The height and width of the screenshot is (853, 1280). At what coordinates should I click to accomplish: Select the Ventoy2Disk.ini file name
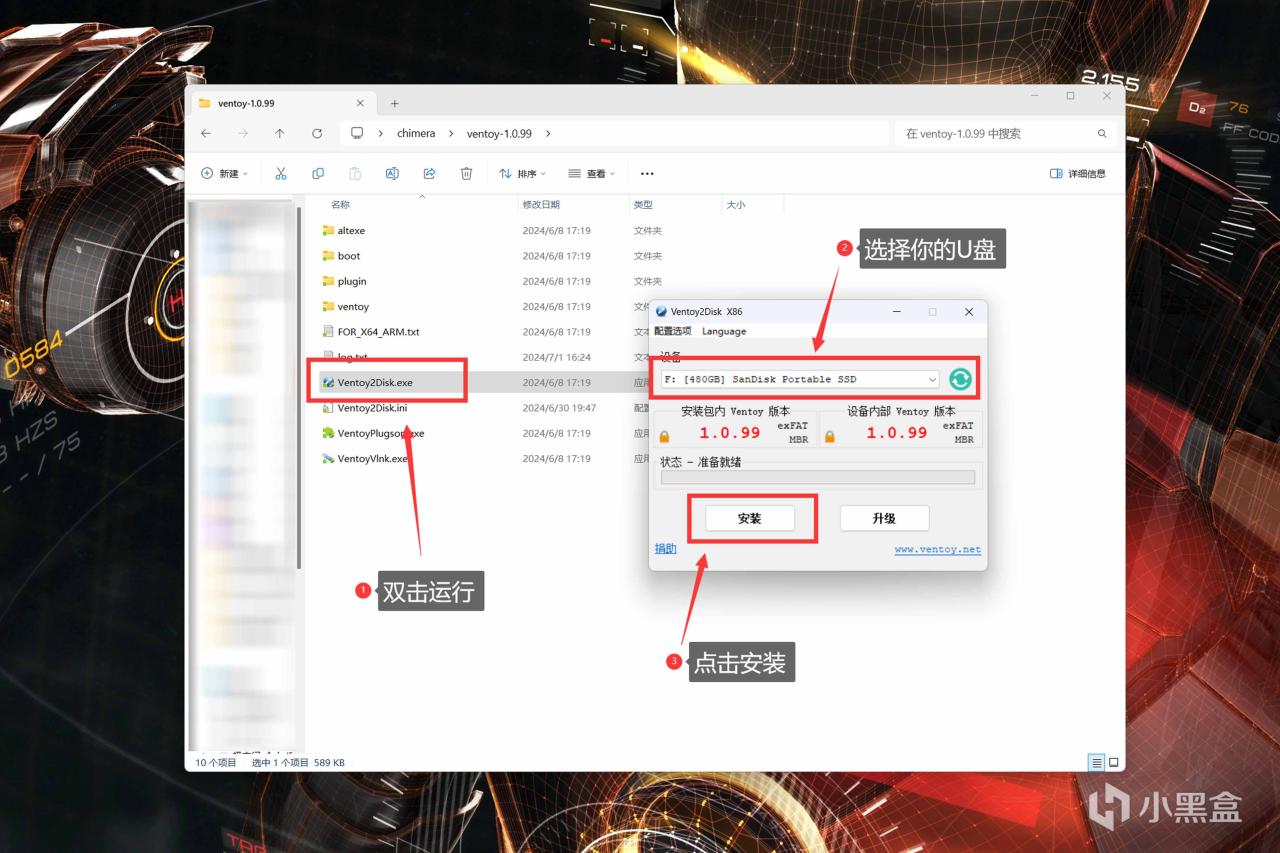372,408
